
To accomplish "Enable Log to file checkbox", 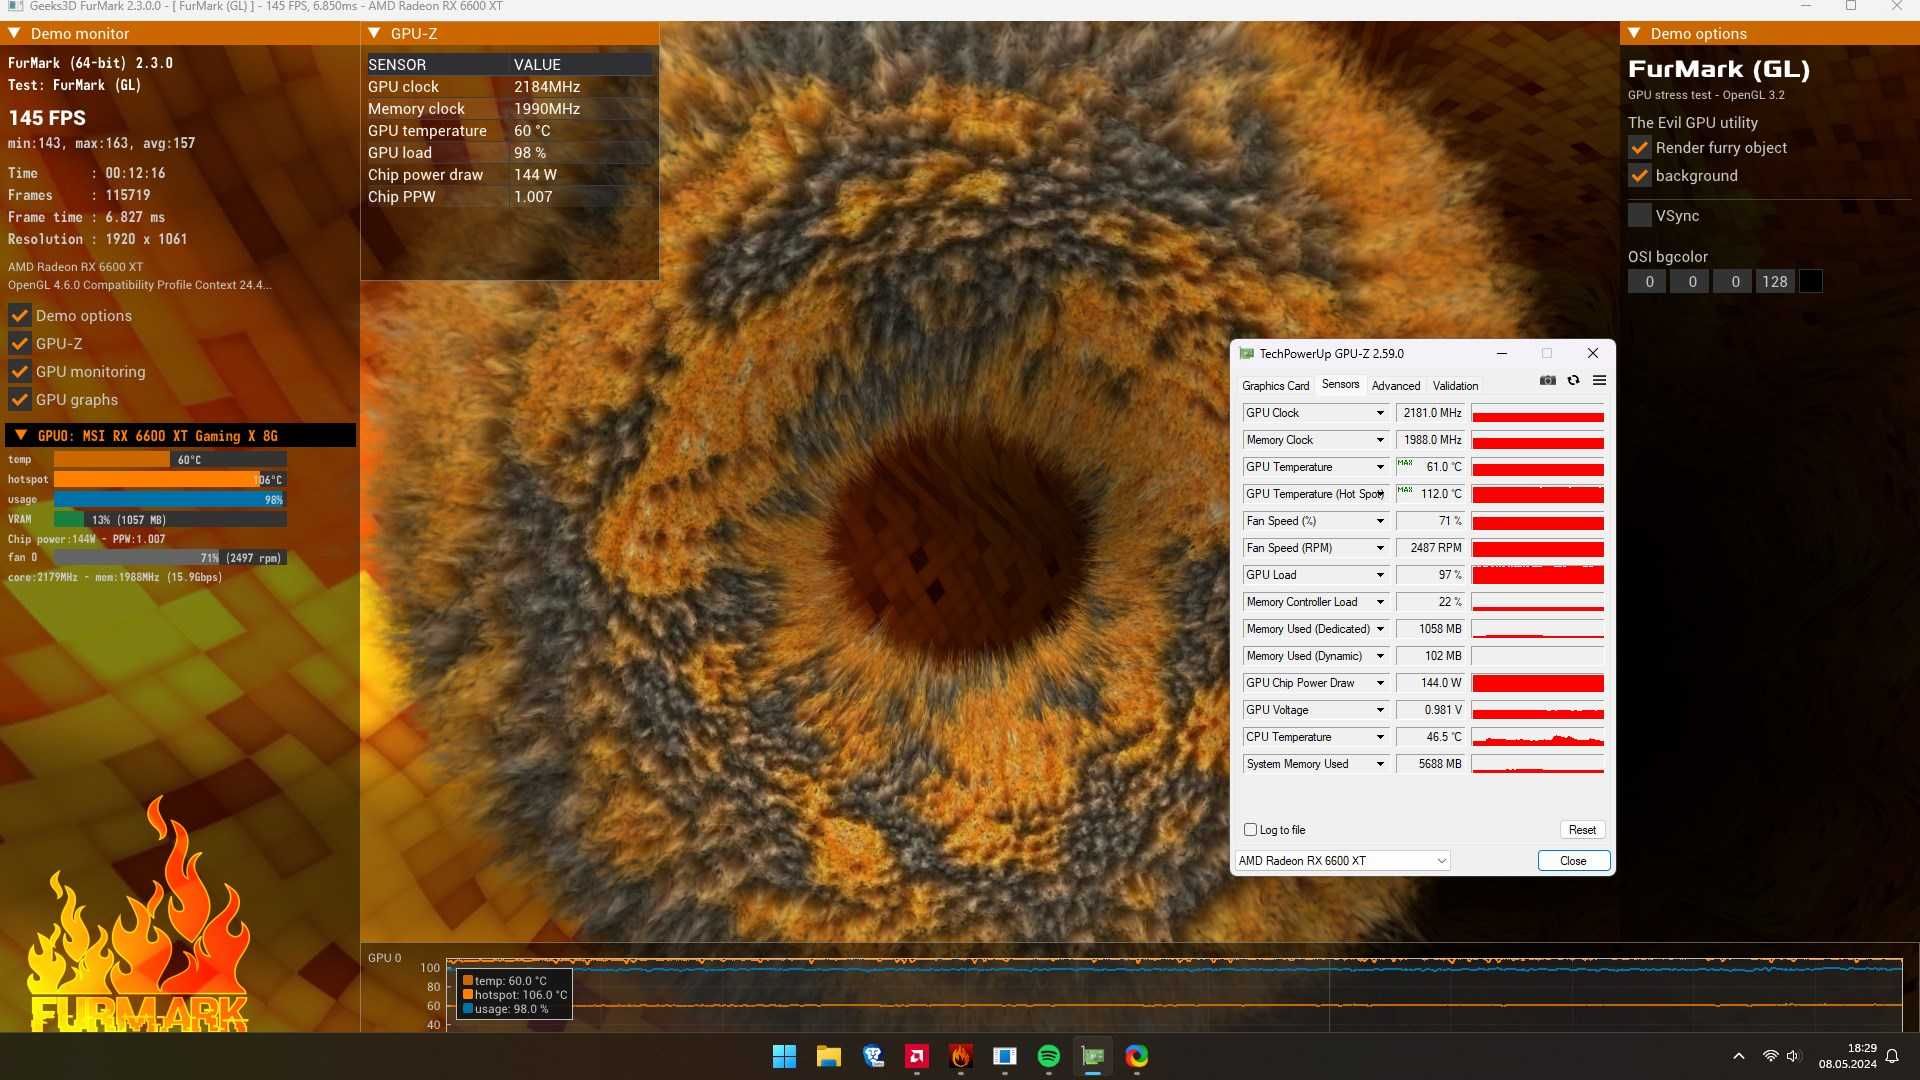I will [x=1250, y=830].
